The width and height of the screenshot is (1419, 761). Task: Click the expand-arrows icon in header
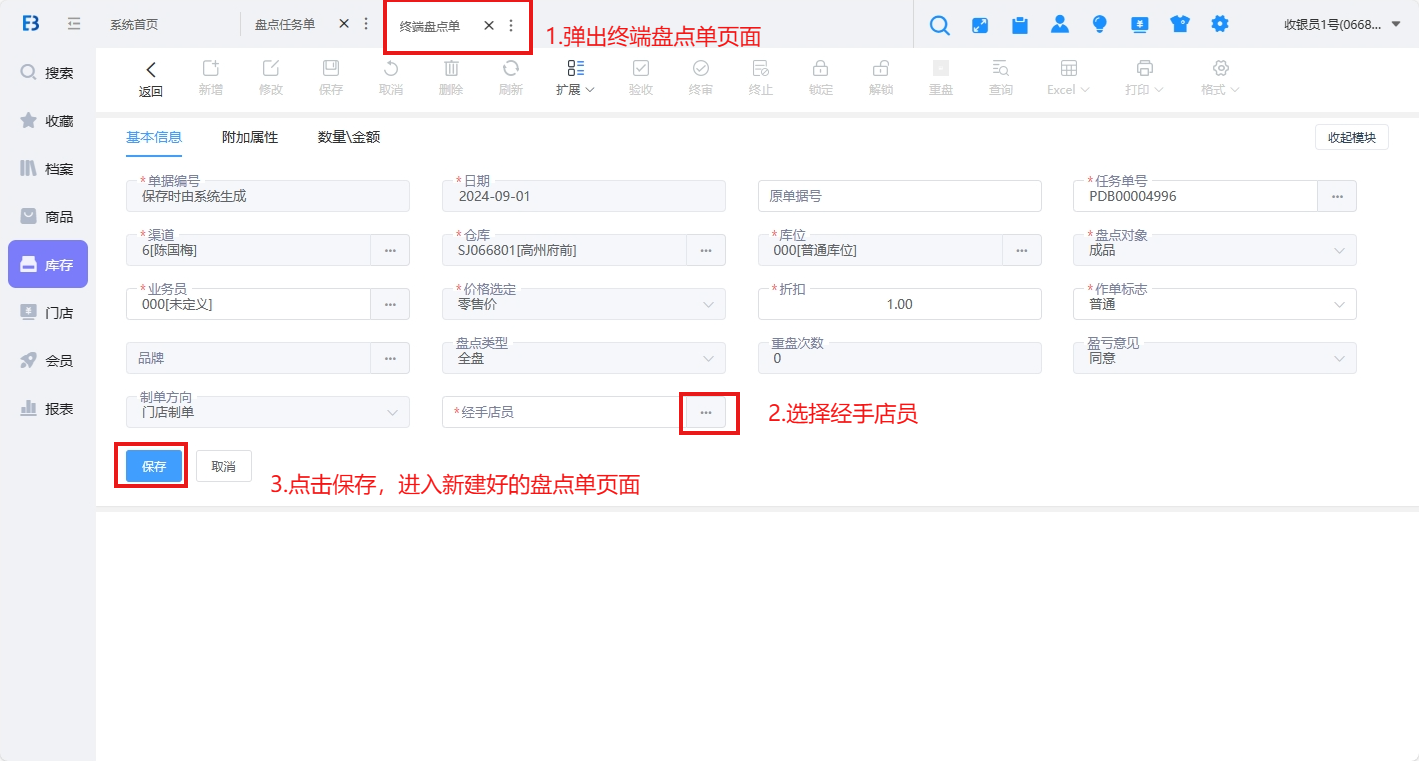[x=980, y=25]
